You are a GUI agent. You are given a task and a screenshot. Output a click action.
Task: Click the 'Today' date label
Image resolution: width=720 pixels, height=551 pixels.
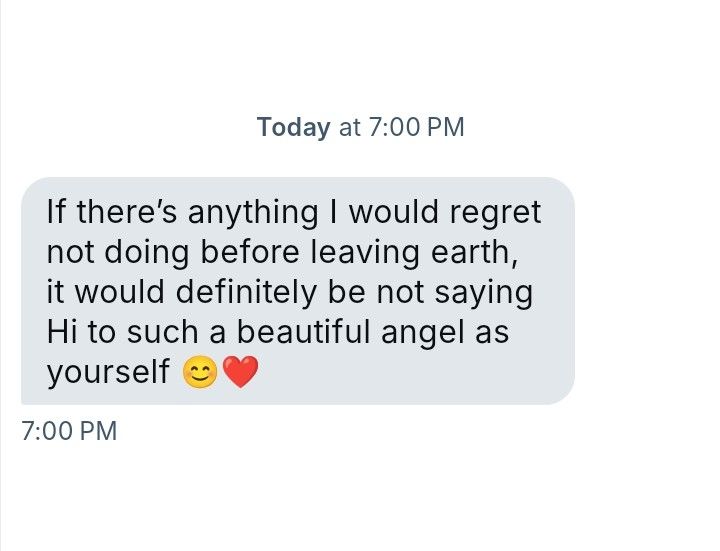click(293, 127)
